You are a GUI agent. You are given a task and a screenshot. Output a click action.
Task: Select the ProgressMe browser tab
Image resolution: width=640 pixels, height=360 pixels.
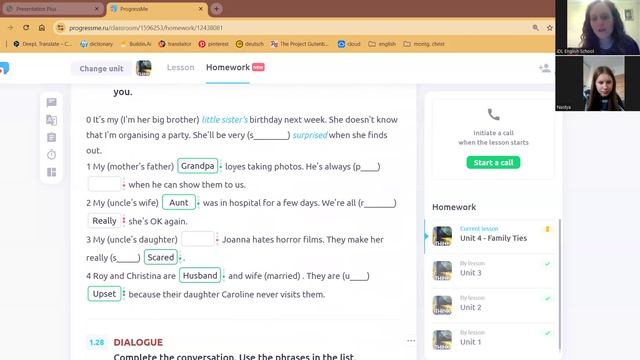(x=157, y=9)
